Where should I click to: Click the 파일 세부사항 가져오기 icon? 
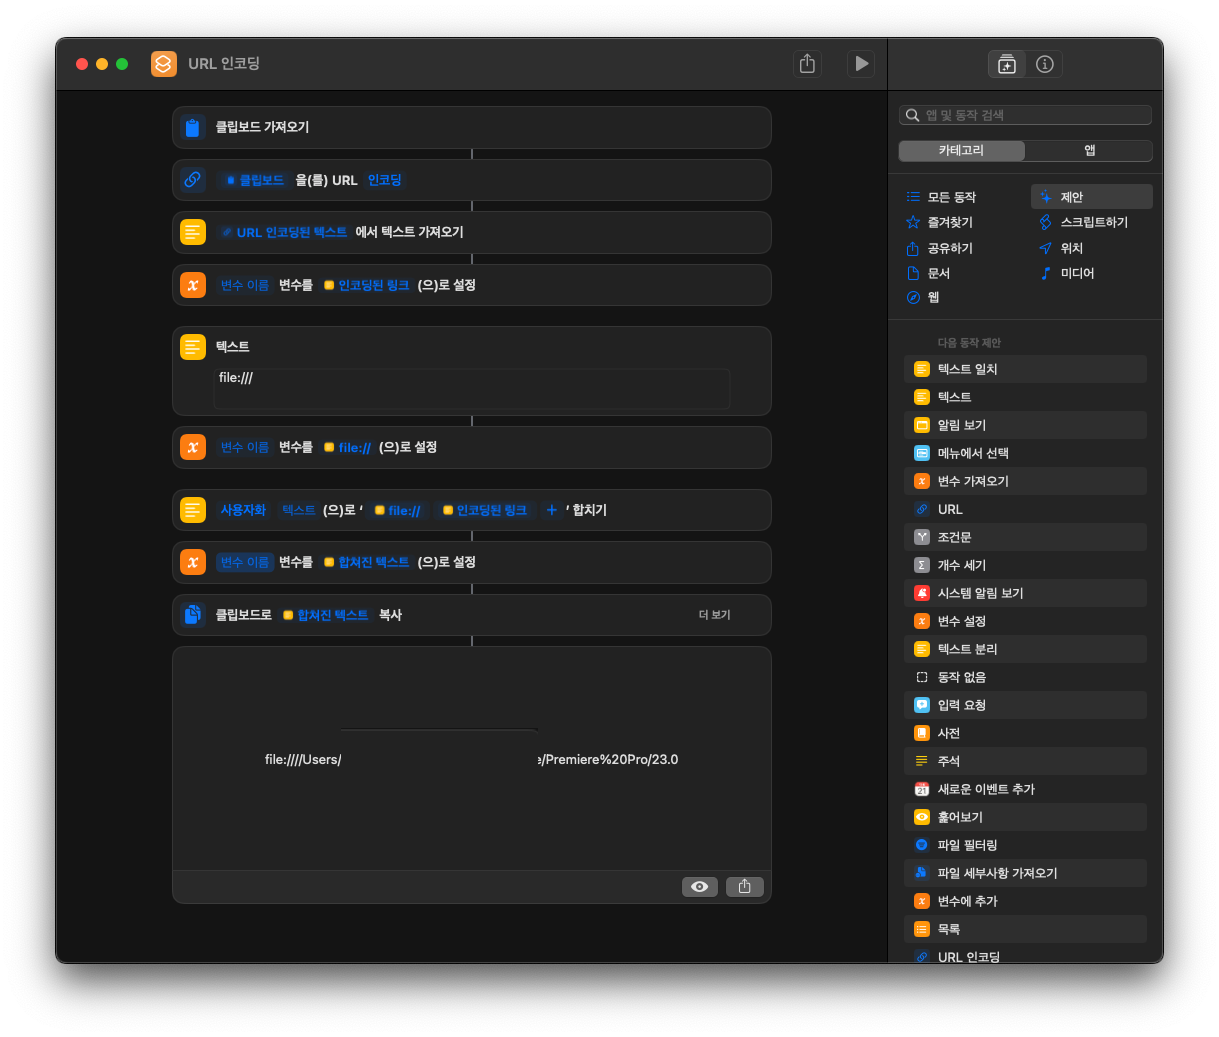pos(922,873)
